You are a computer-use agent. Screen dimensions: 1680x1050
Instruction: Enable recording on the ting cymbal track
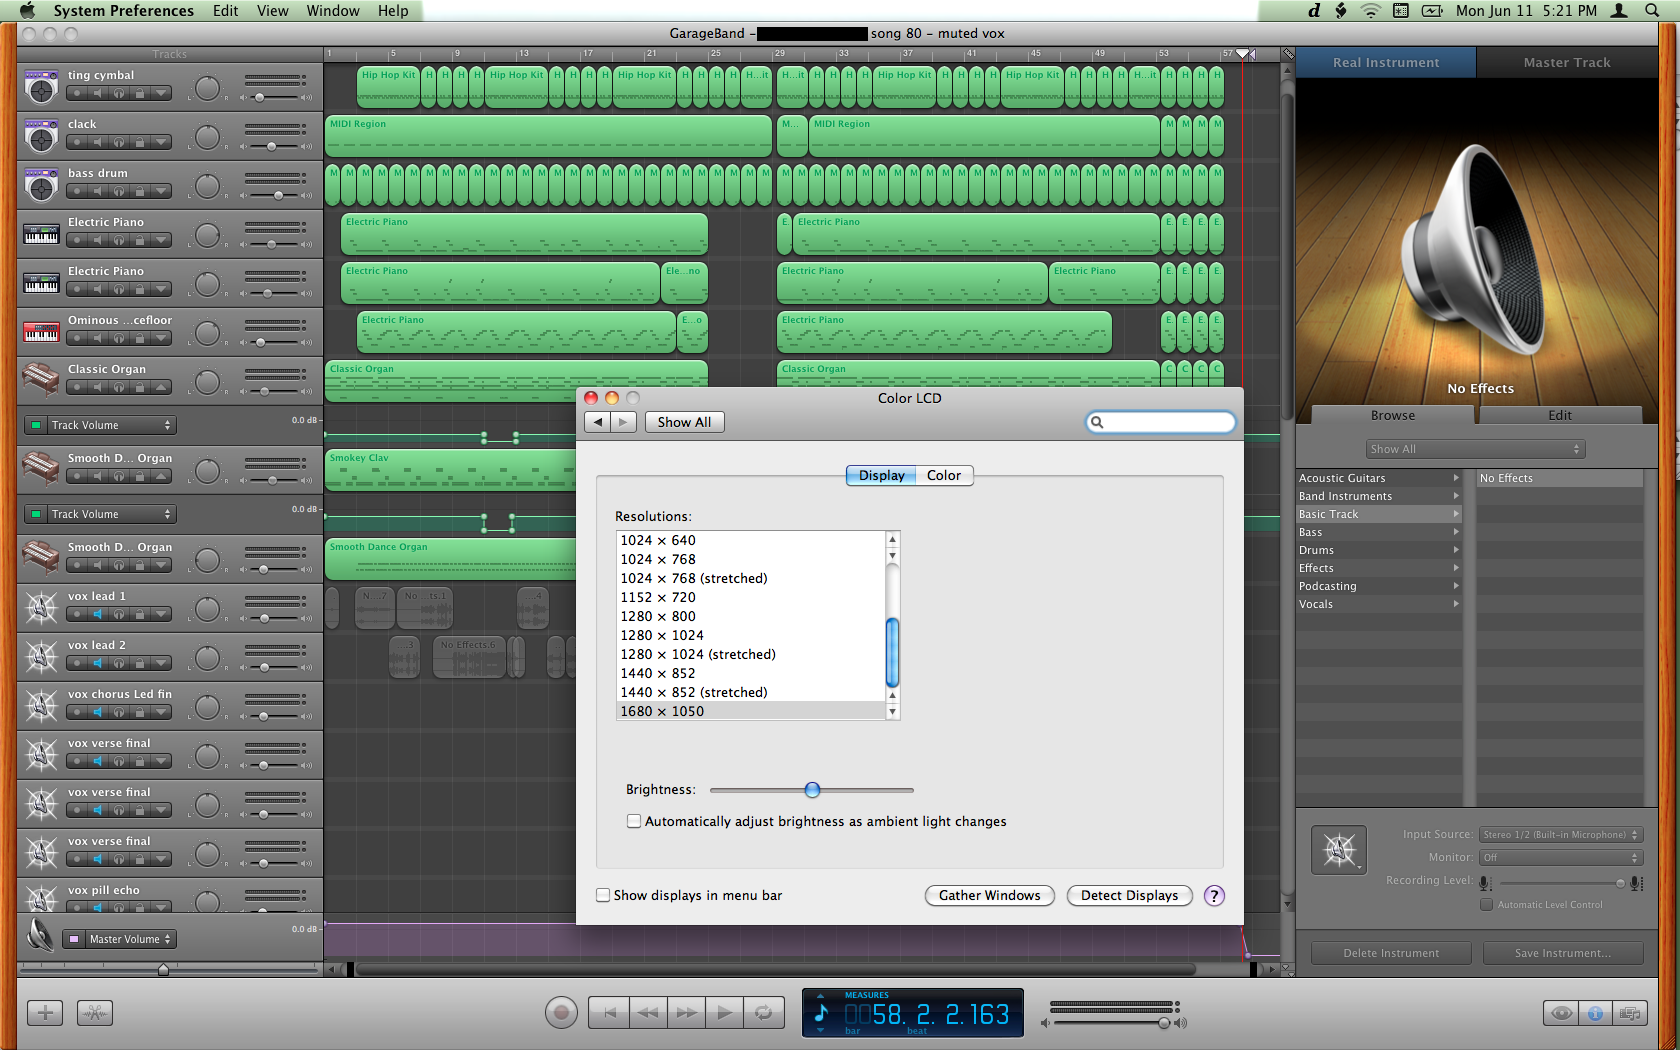click(x=77, y=93)
